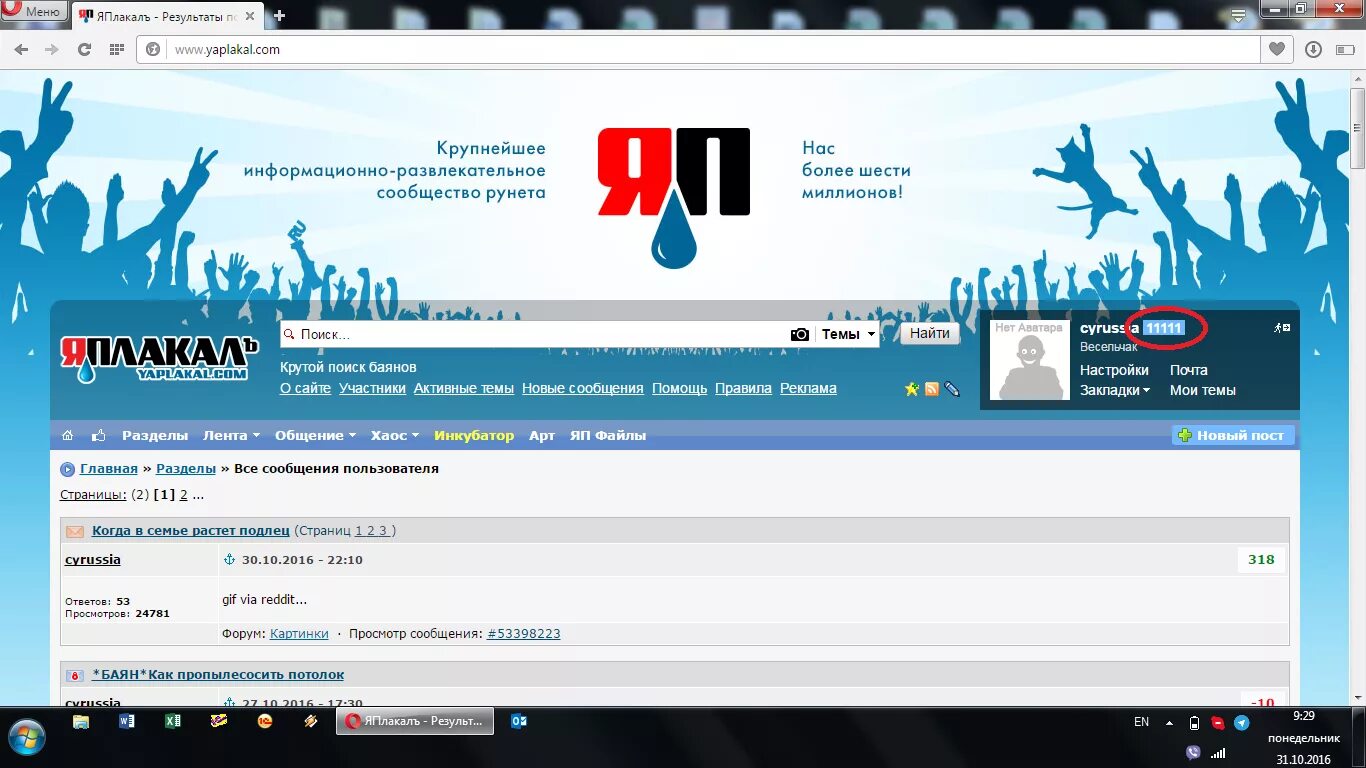Screen dimensions: 1366x768
Task: Open the ЯП Файлы menu item
Action: [608, 435]
